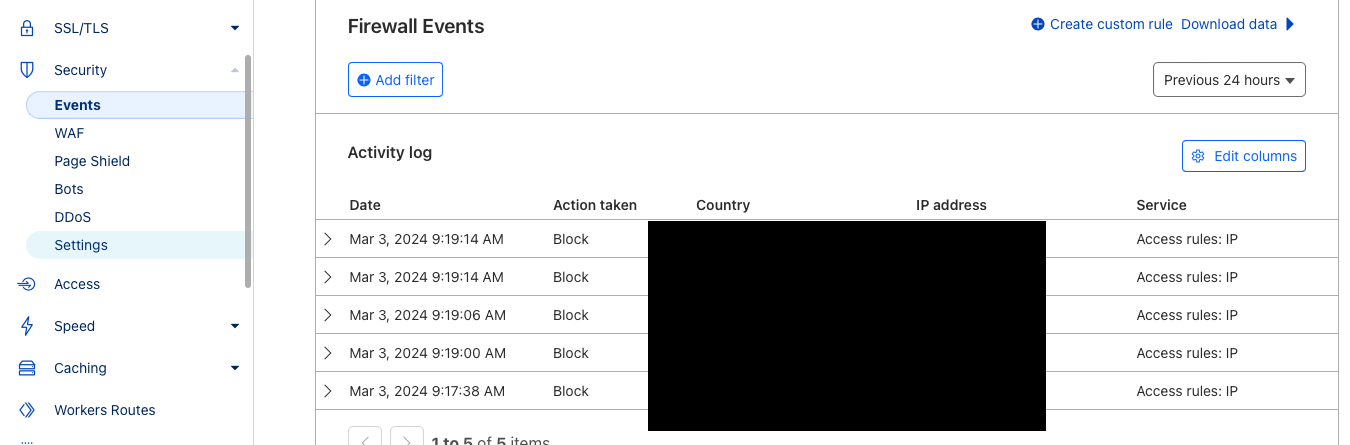Go to next page of activity log
Image resolution: width=1350 pixels, height=445 pixels.
tap(406, 440)
